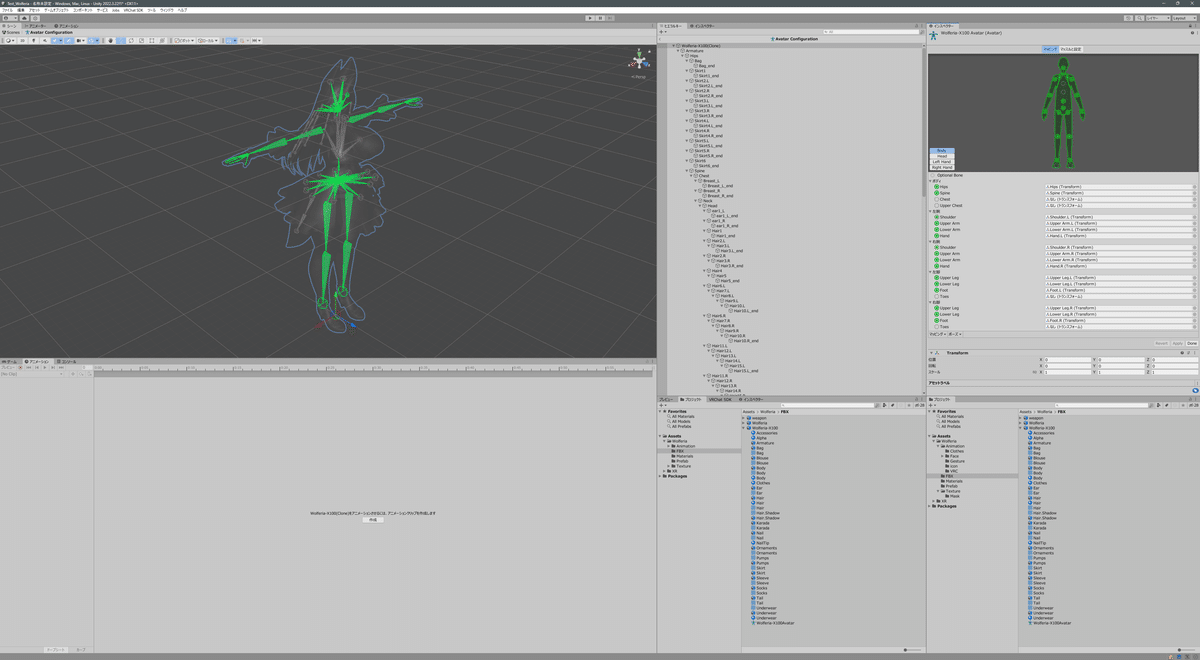The image size is (1200, 660).
Task: Toggle 2D view mode in Scene toolbar
Action: 22,40
